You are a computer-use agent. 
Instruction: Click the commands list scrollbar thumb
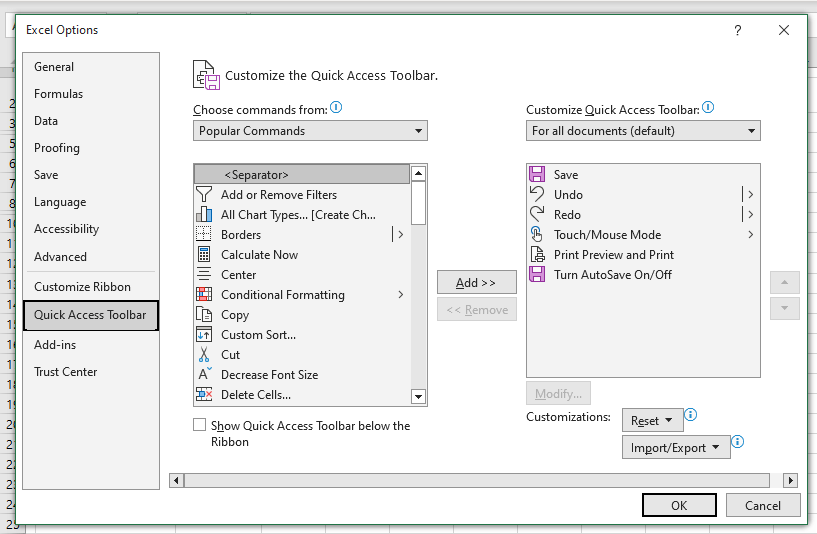[x=418, y=203]
